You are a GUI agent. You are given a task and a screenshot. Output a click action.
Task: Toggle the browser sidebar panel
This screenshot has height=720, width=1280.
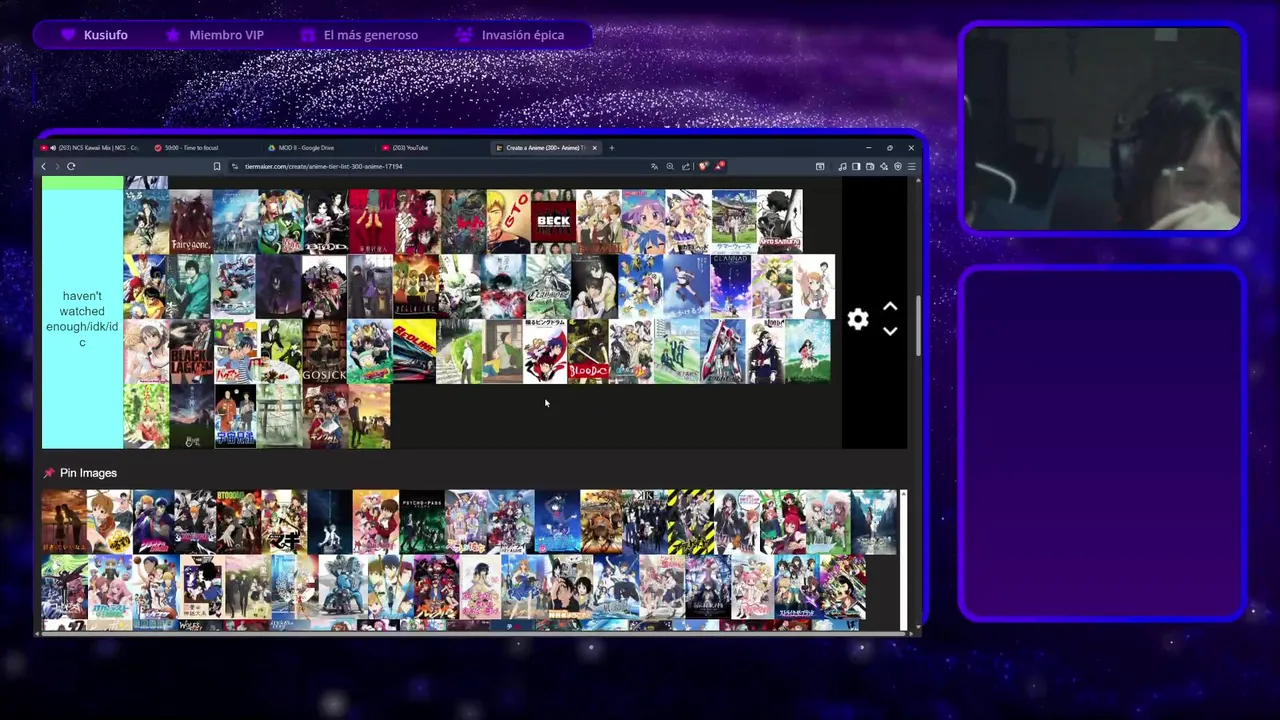856,166
